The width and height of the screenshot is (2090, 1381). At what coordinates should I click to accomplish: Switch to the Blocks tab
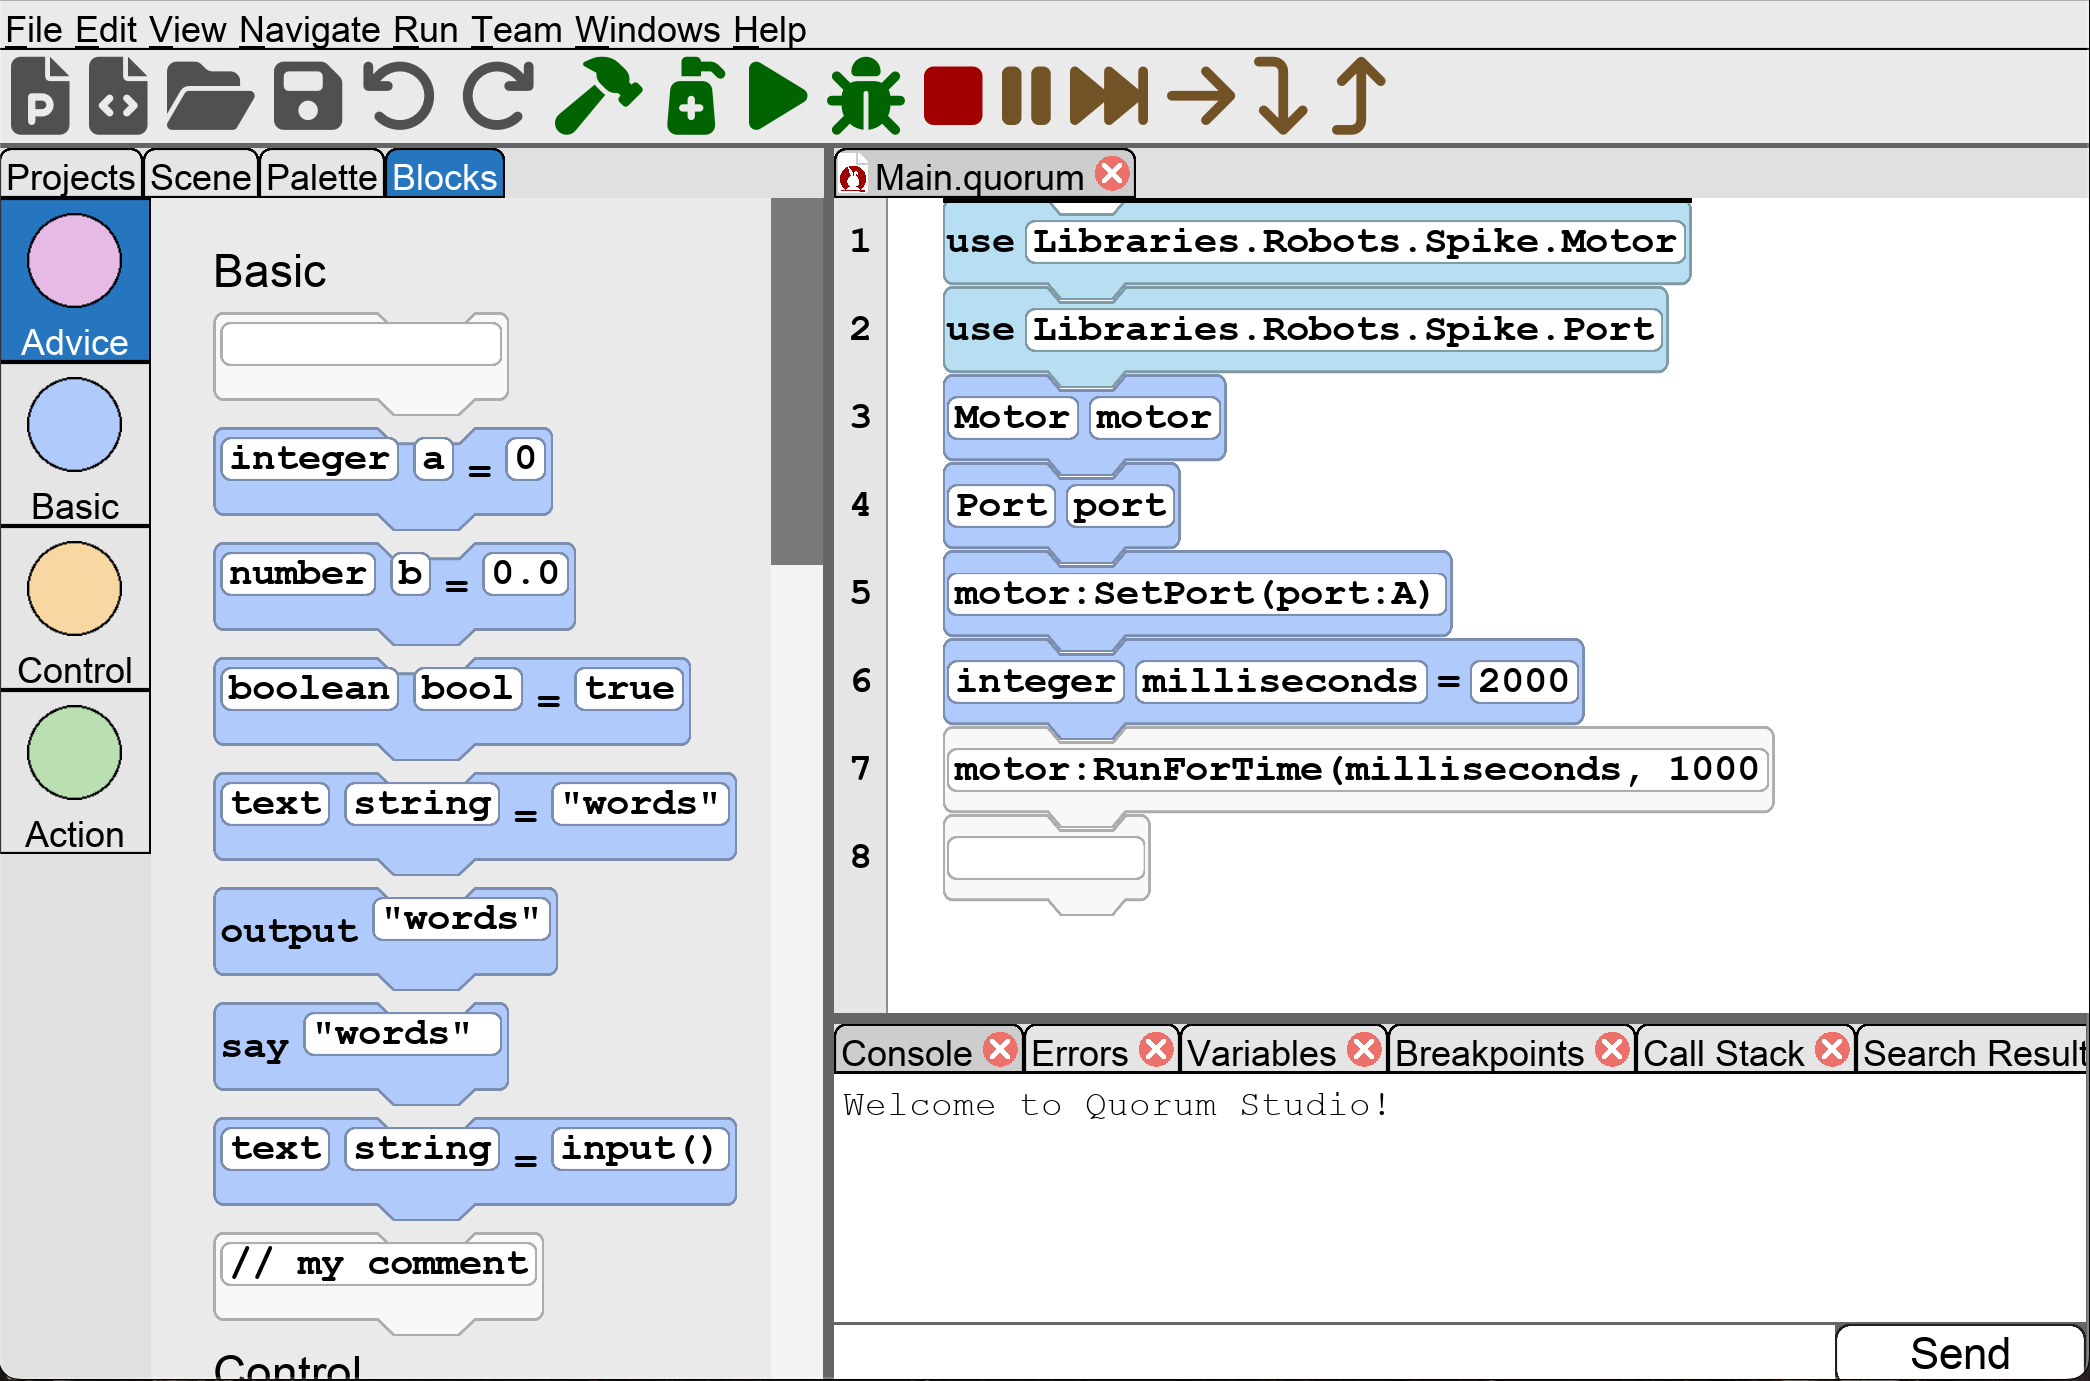[444, 176]
